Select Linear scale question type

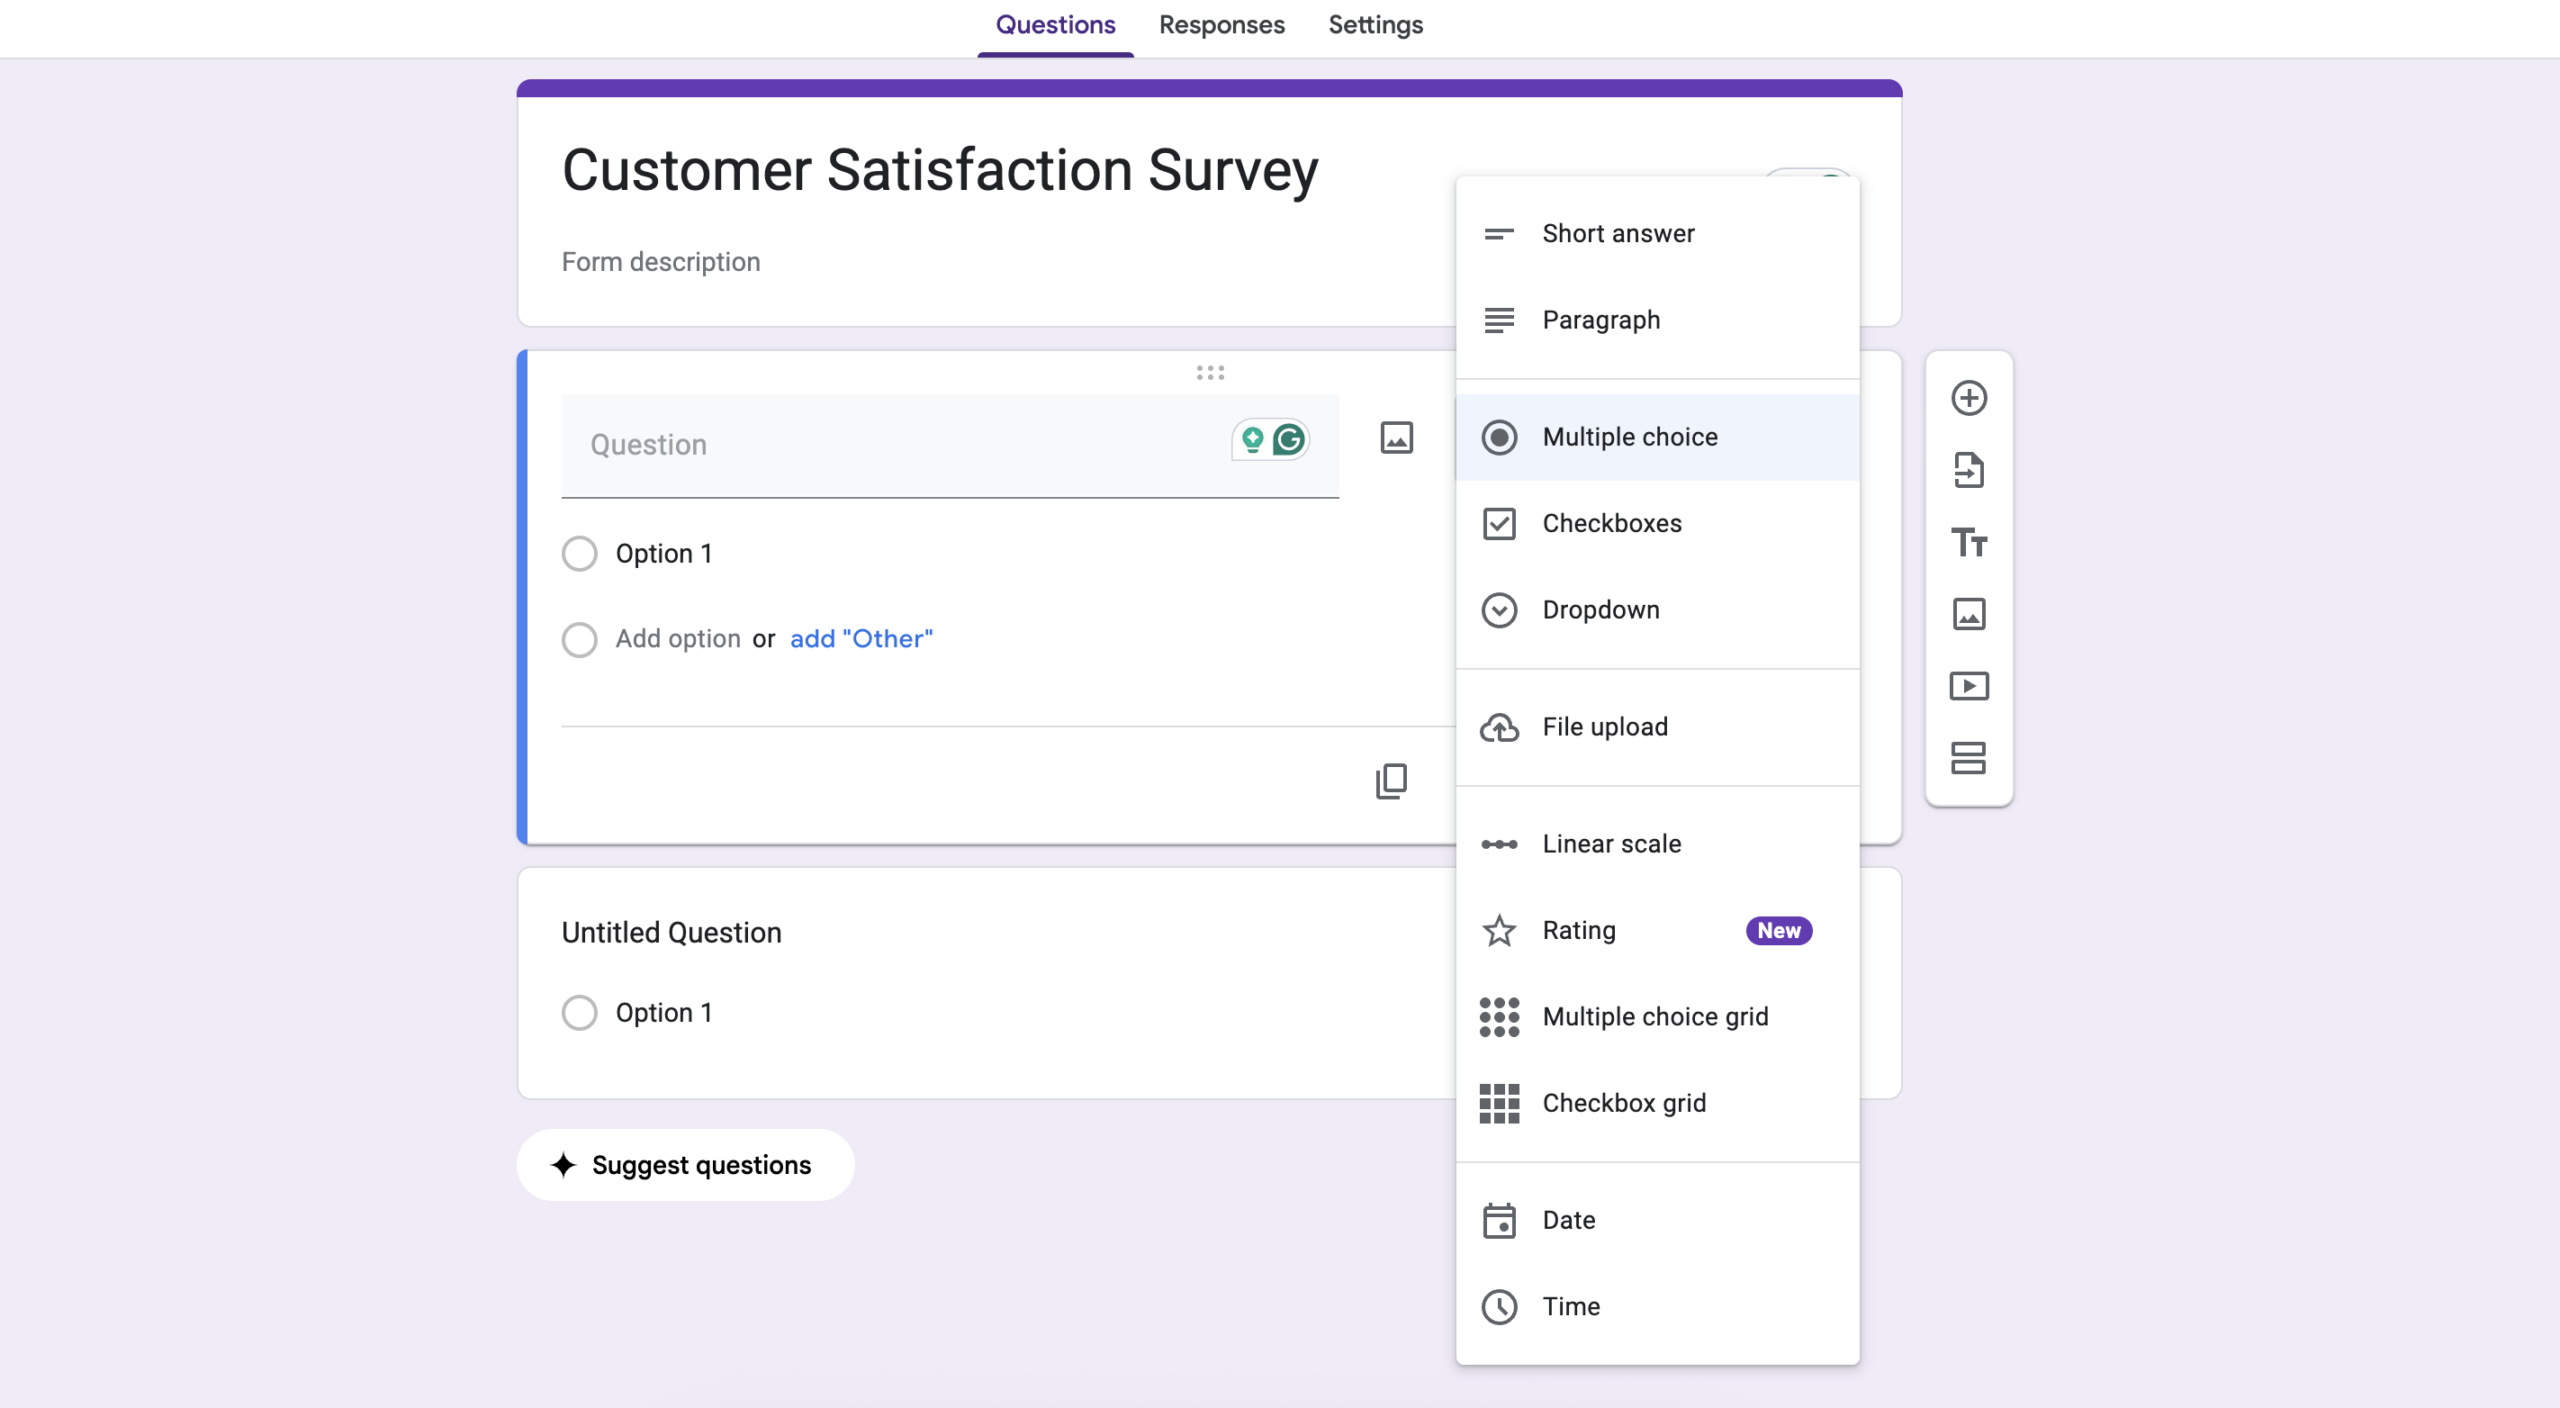[1611, 843]
